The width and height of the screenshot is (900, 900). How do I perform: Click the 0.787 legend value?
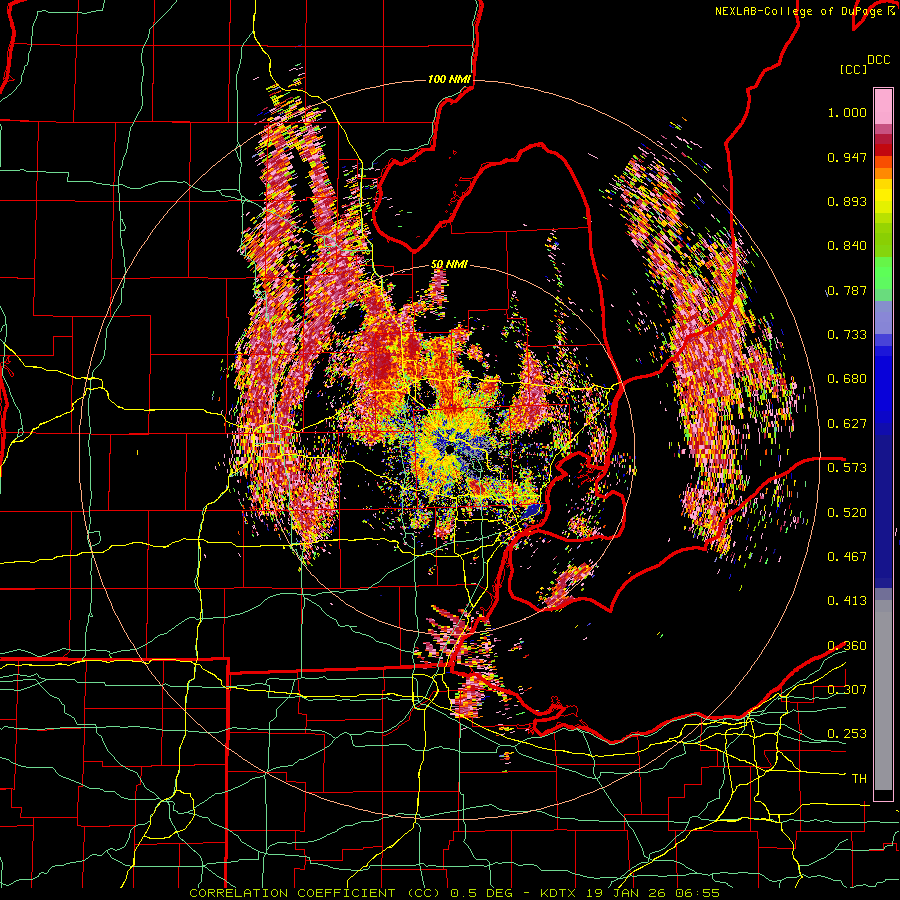click(847, 290)
